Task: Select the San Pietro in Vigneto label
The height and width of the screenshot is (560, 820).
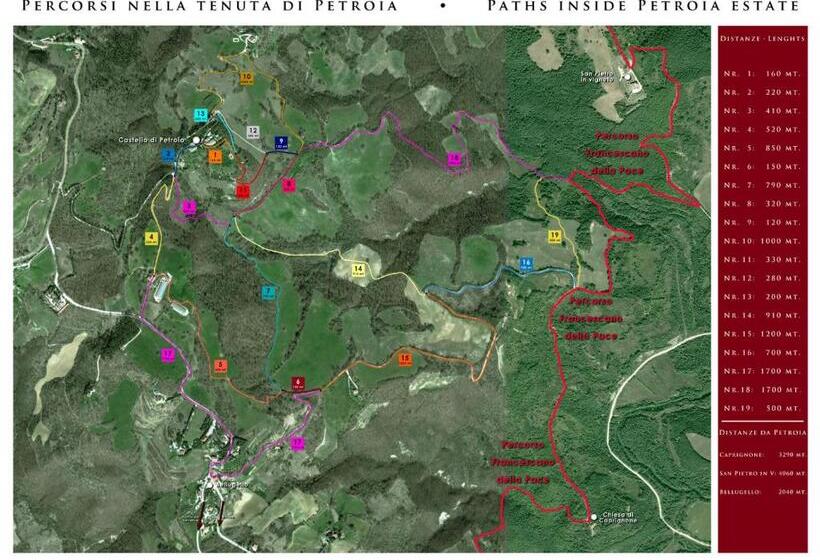Action: [601, 76]
